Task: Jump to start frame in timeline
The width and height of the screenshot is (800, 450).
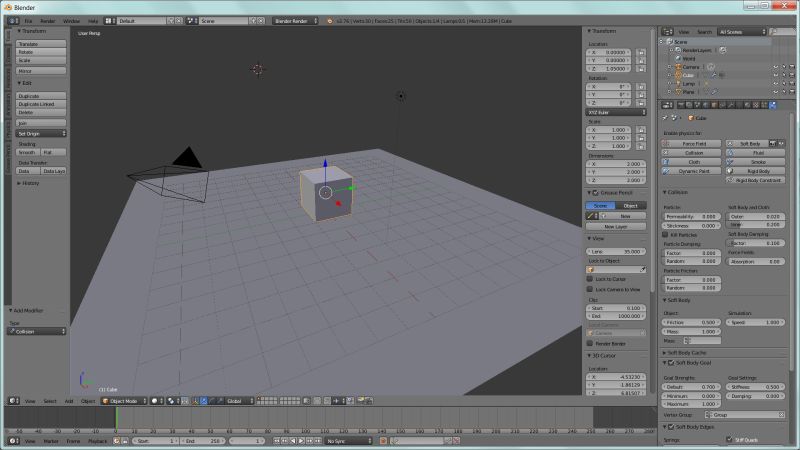Action: pyautogui.click(x=277, y=441)
